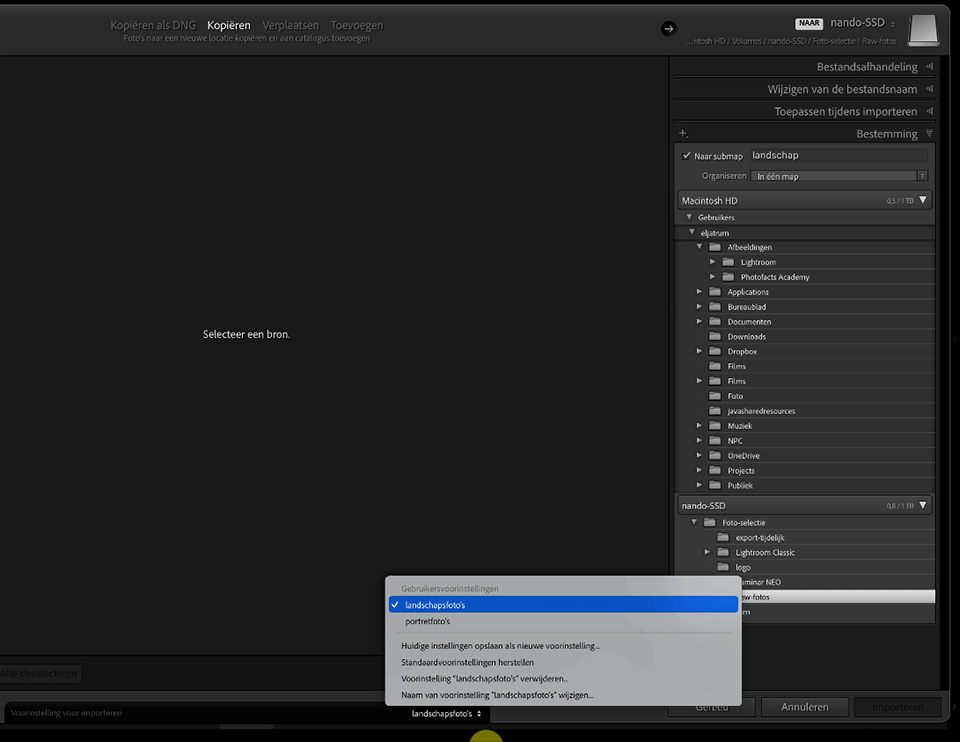Screen dimensions: 960x742
Task: Choose Huidige instellingen opslaan als nieuwe voorinstelling
Action: pos(563,646)
